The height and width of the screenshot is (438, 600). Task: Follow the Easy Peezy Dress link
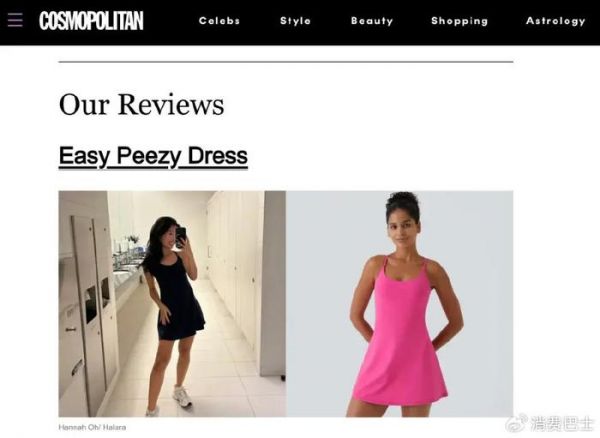pyautogui.click(x=153, y=156)
